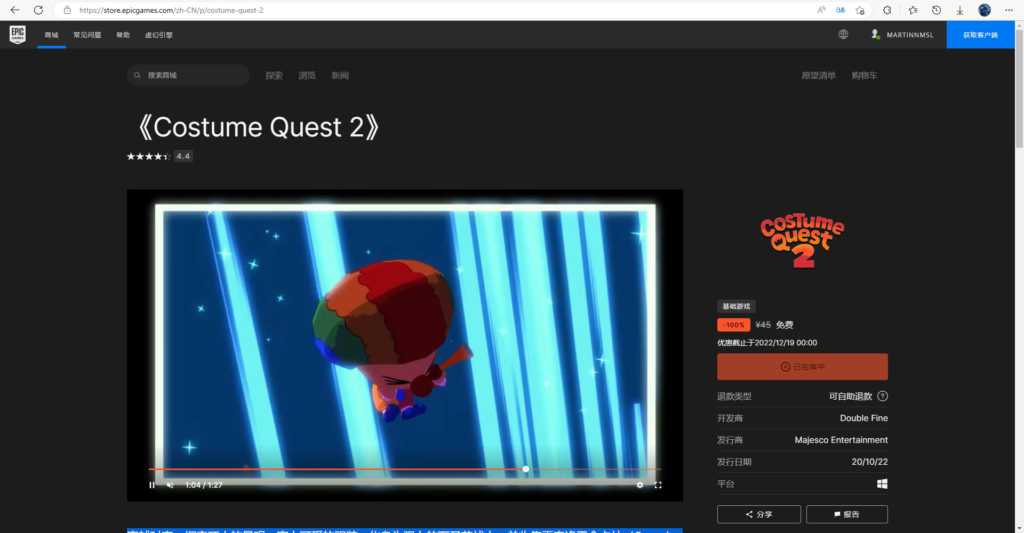The height and width of the screenshot is (533, 1024).
Task: Enter fullscreen on the video player
Action: 658,485
